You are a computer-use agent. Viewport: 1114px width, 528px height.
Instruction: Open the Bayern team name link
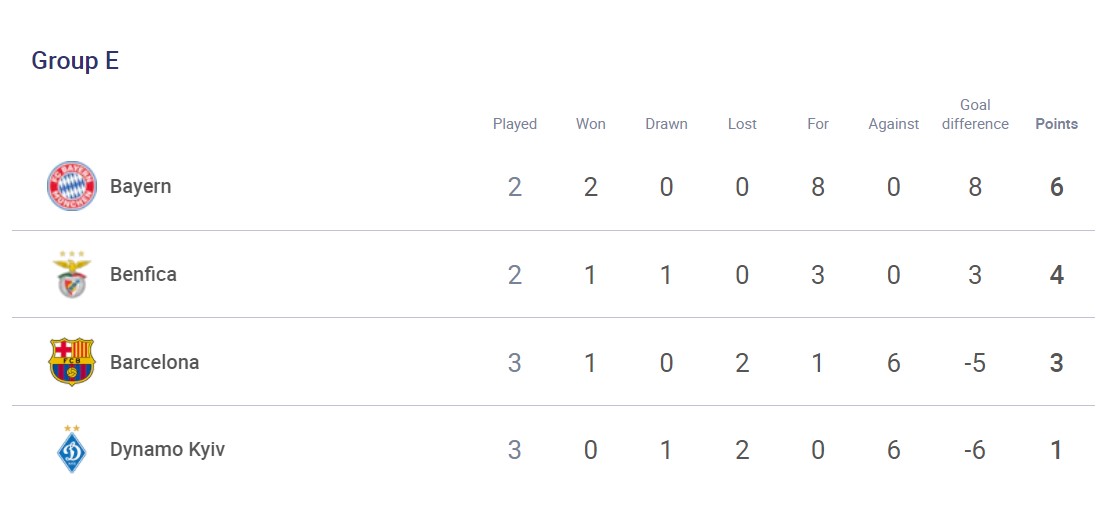pyautogui.click(x=140, y=186)
